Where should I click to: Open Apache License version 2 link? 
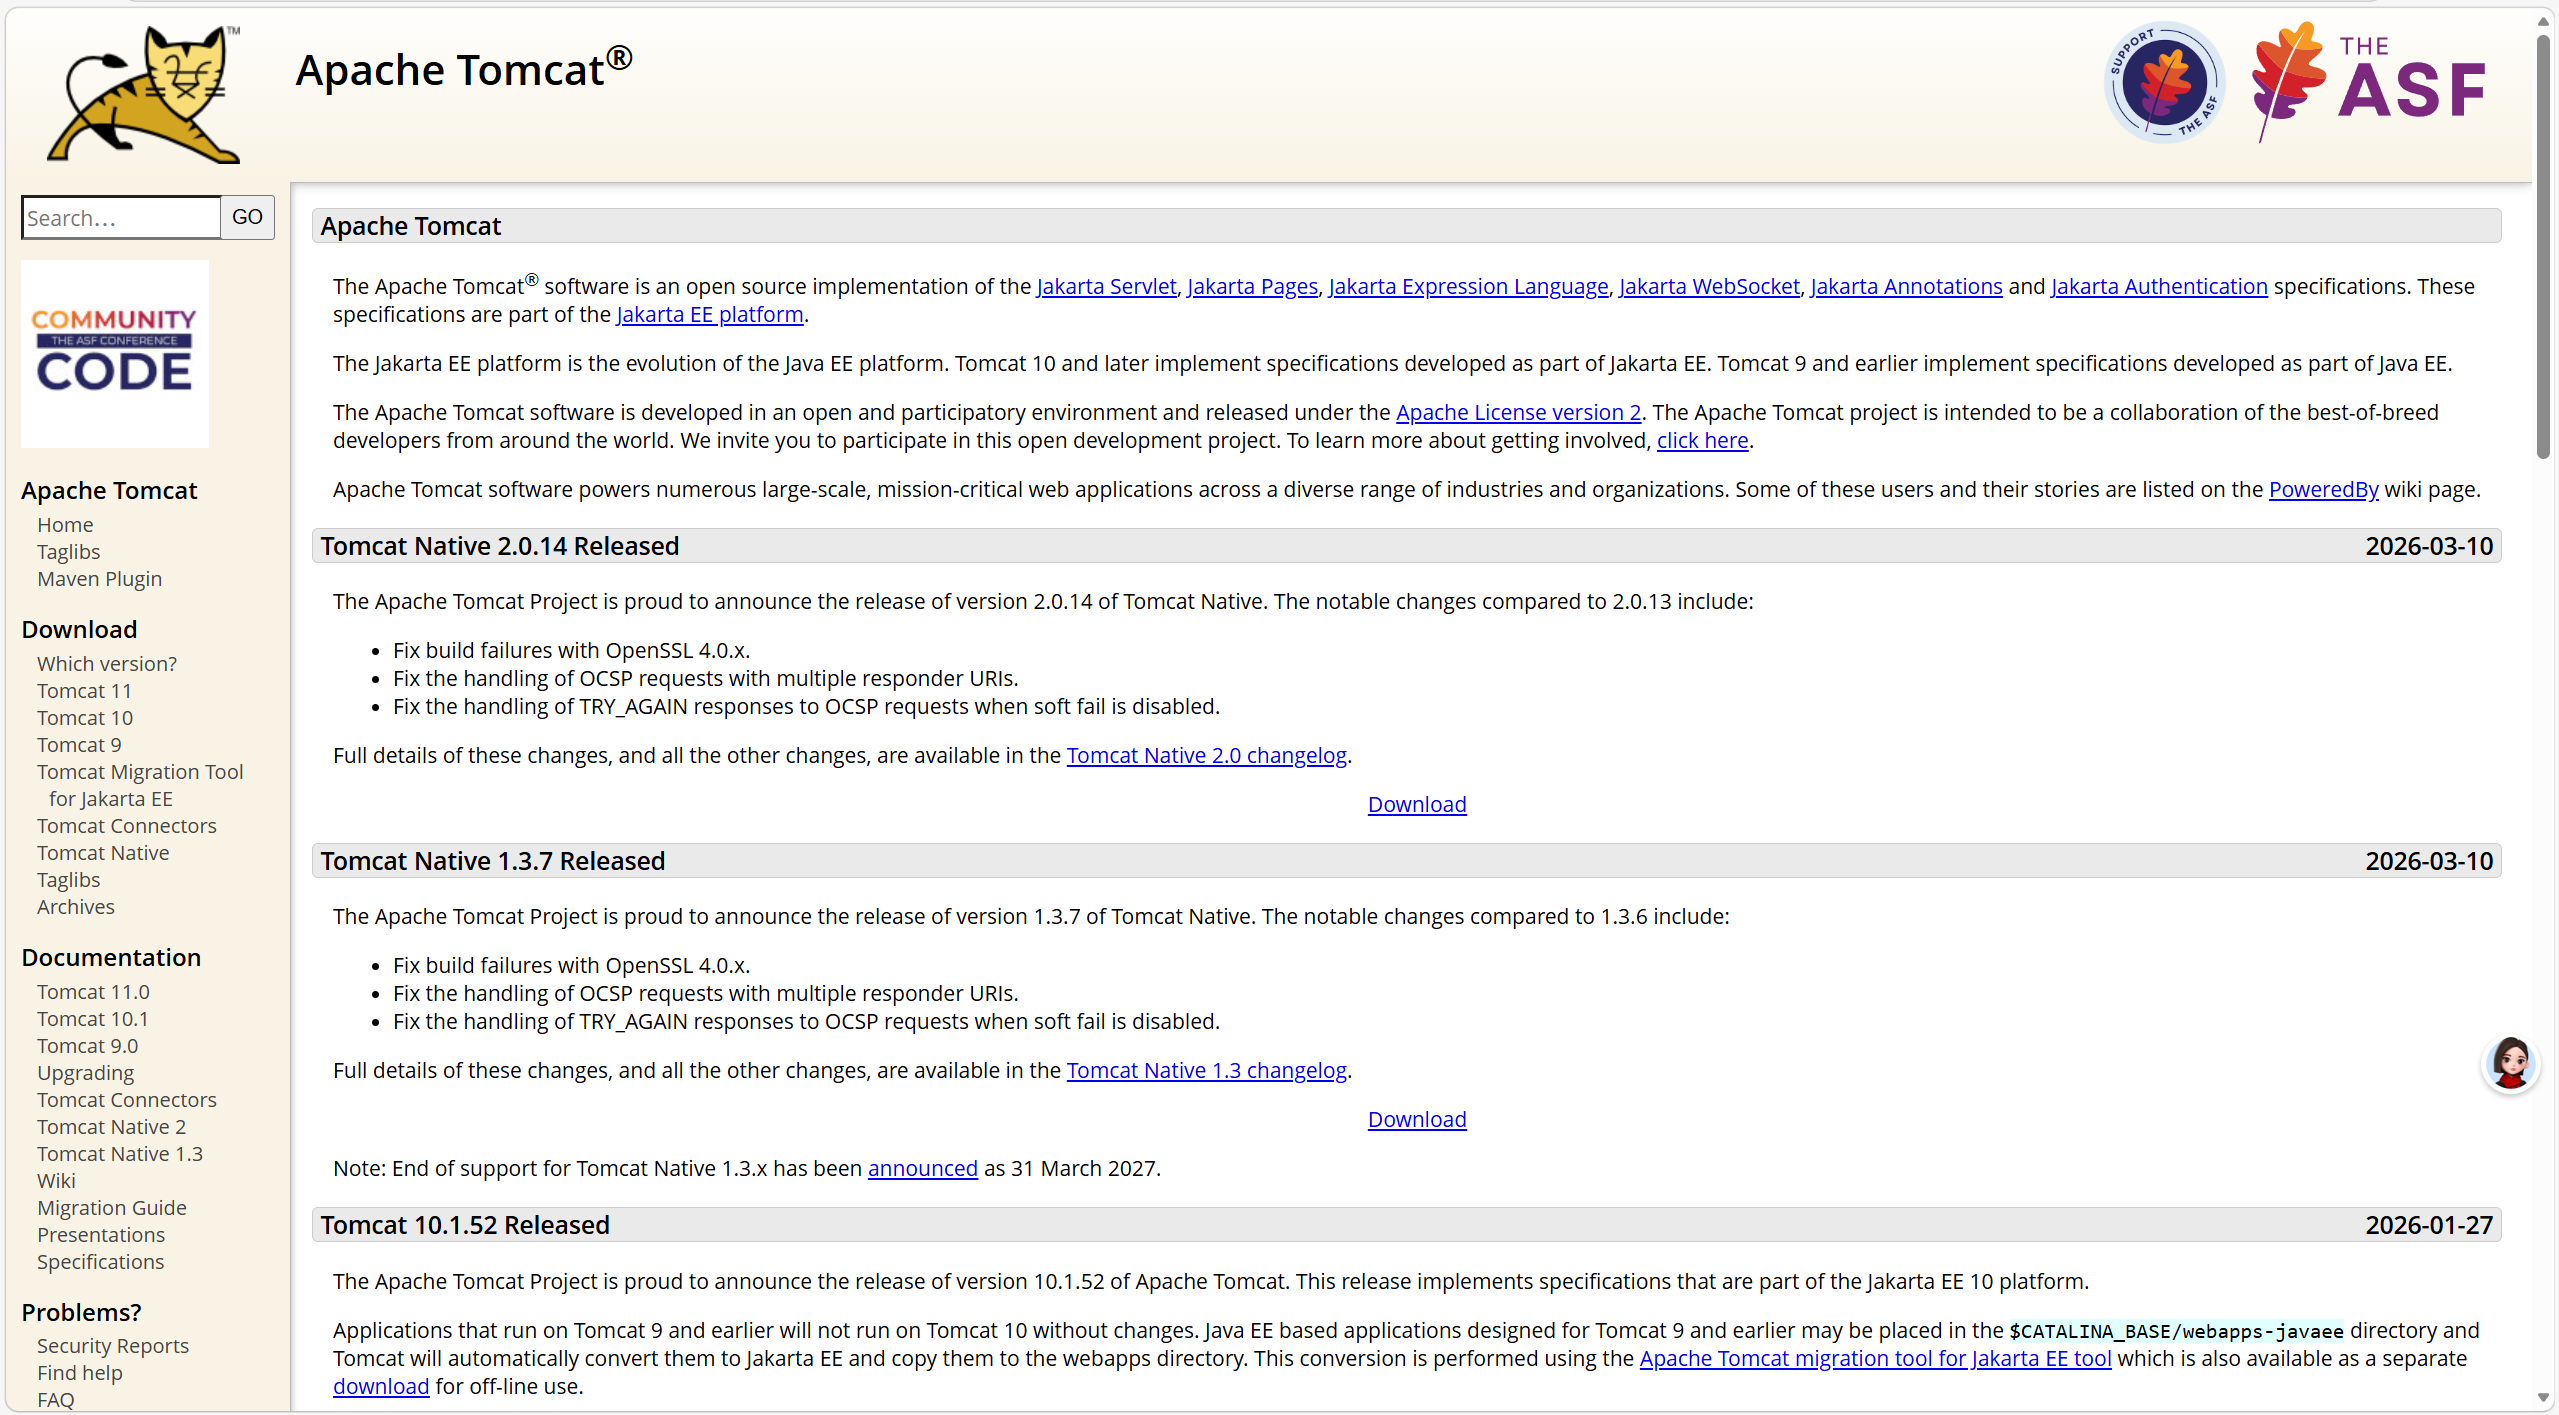[x=1518, y=413]
